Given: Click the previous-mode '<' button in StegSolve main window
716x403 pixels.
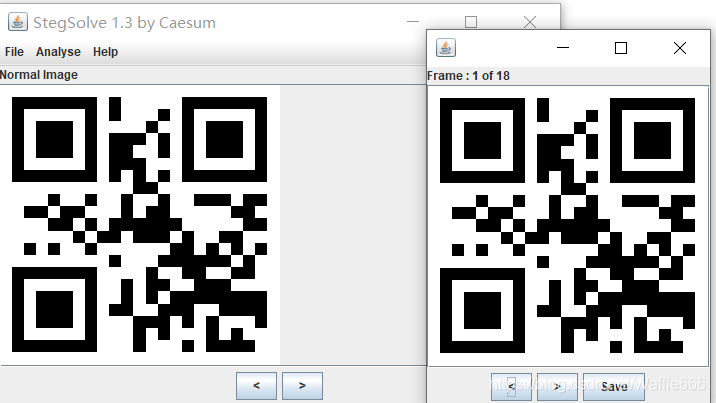Looking at the screenshot, I should (256, 386).
